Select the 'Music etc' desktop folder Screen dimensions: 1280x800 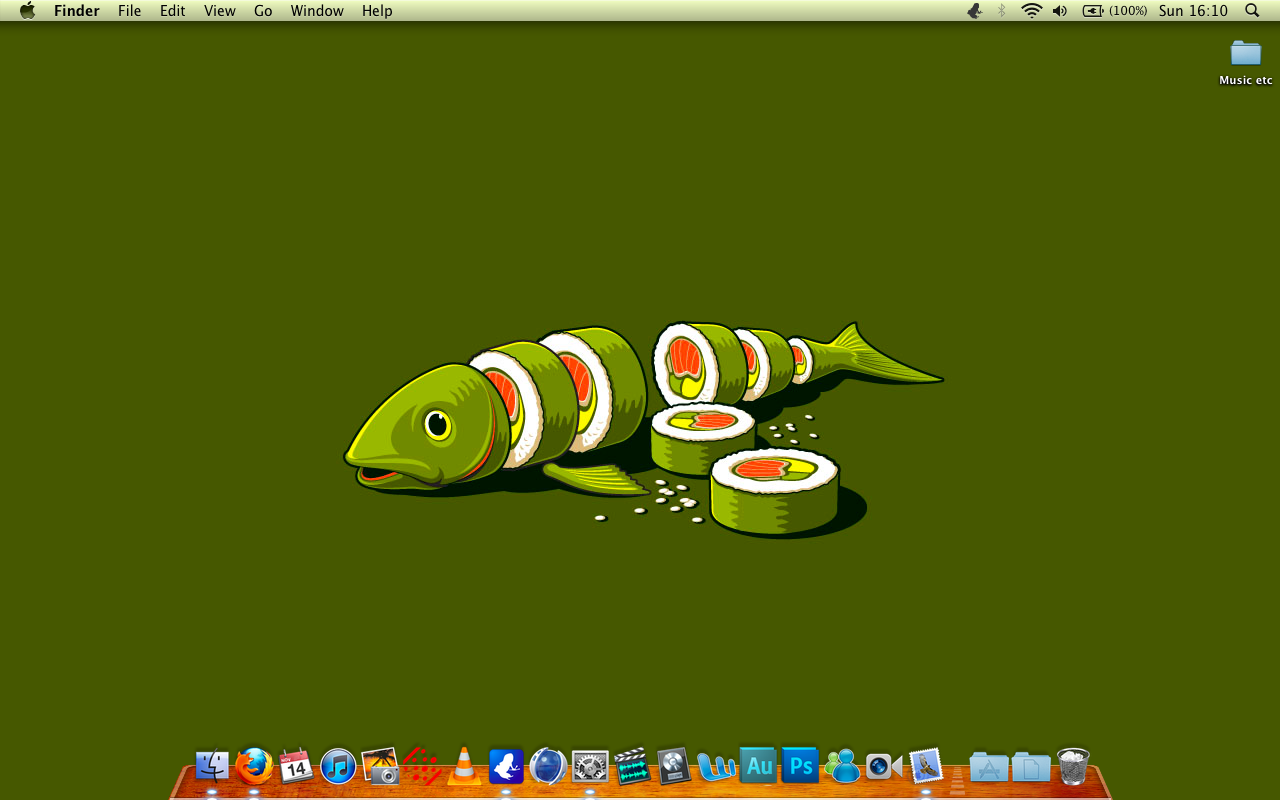(x=1246, y=62)
